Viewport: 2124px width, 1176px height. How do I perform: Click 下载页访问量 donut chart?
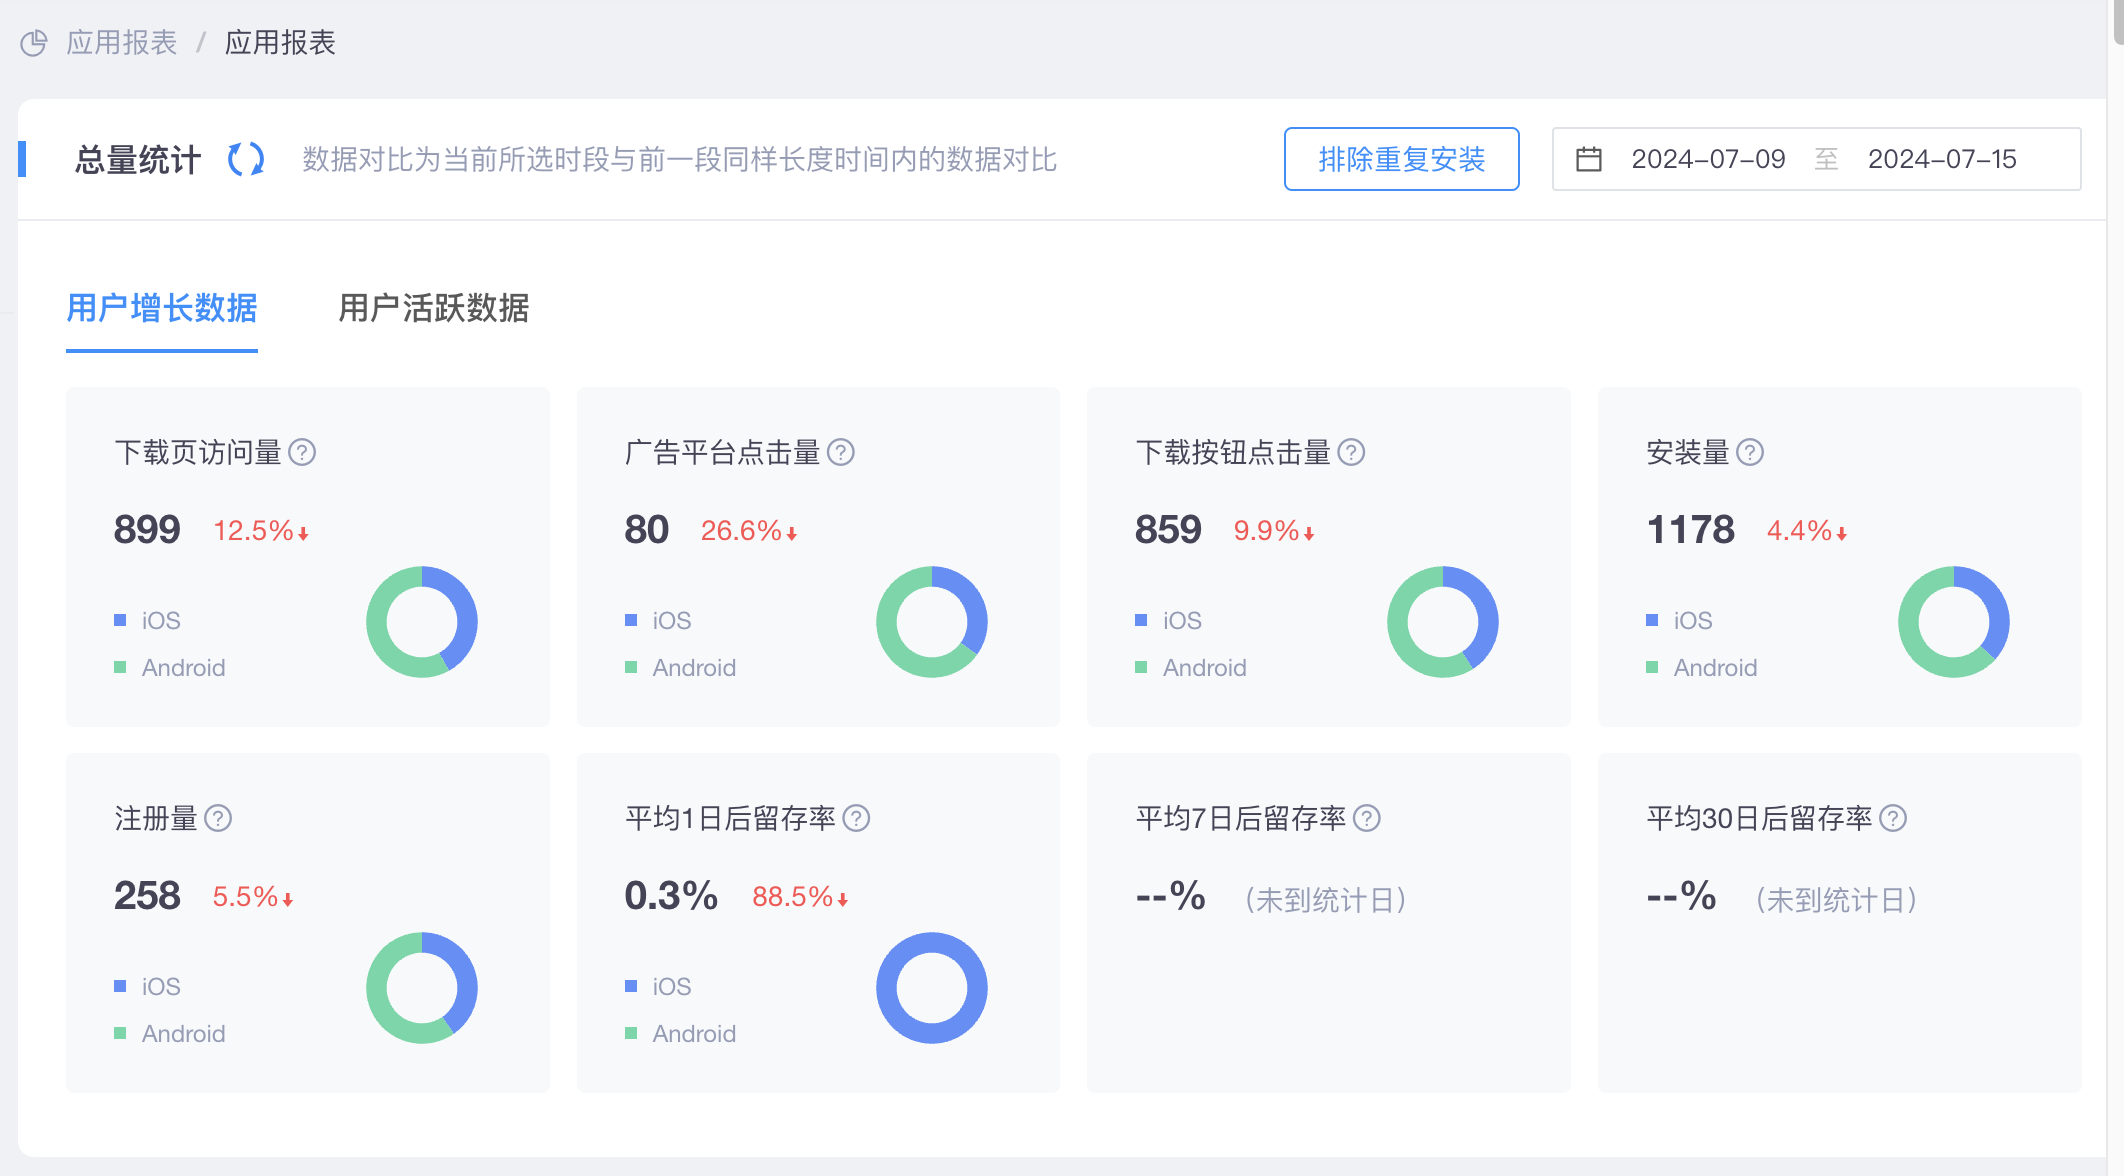(x=422, y=622)
